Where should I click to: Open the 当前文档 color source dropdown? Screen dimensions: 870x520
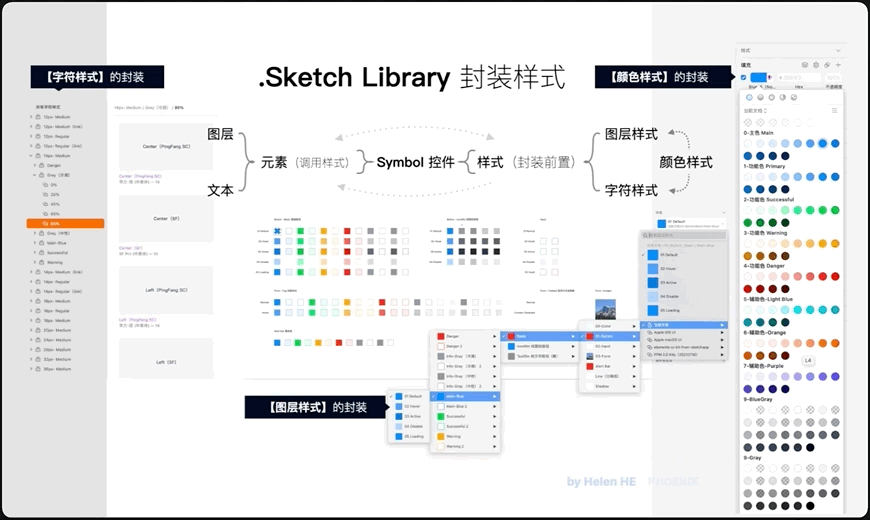[x=755, y=111]
